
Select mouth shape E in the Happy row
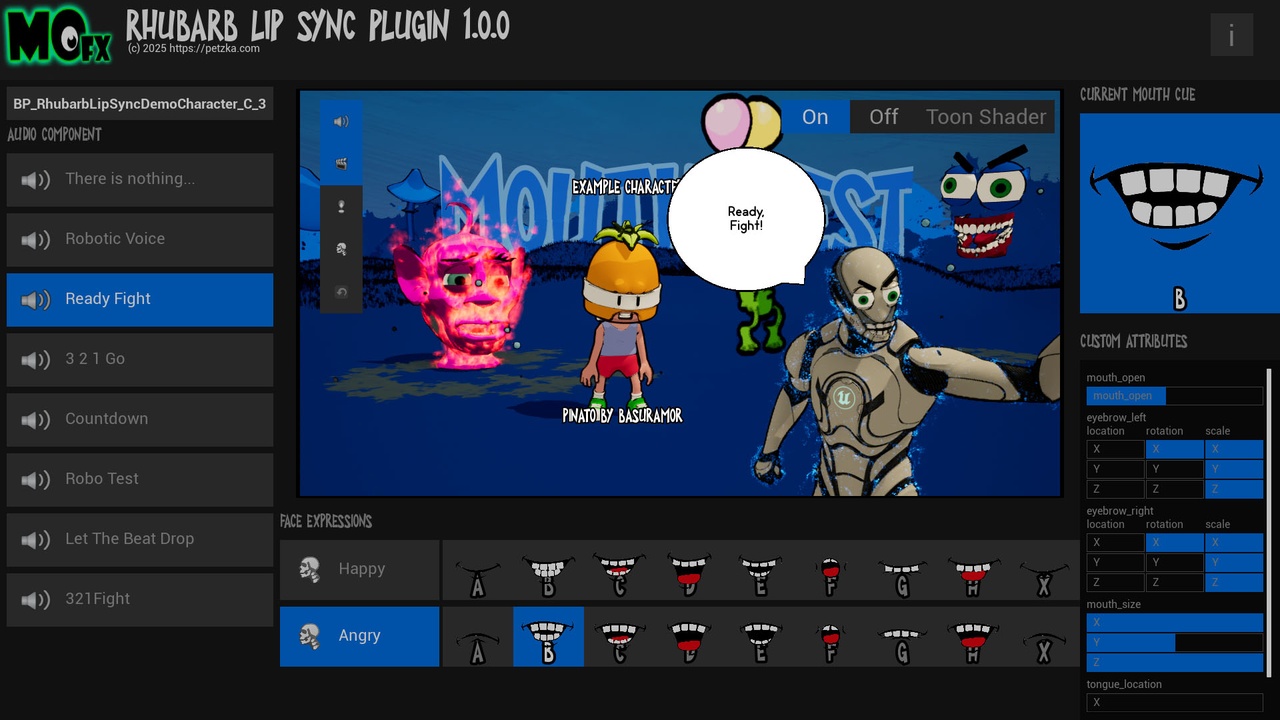coord(761,570)
